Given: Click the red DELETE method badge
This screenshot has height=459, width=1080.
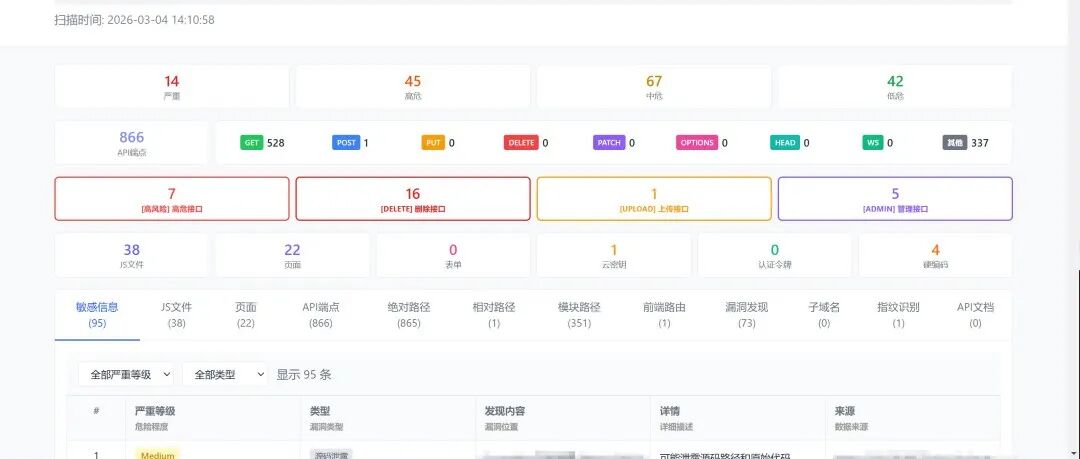Looking at the screenshot, I should tap(521, 143).
